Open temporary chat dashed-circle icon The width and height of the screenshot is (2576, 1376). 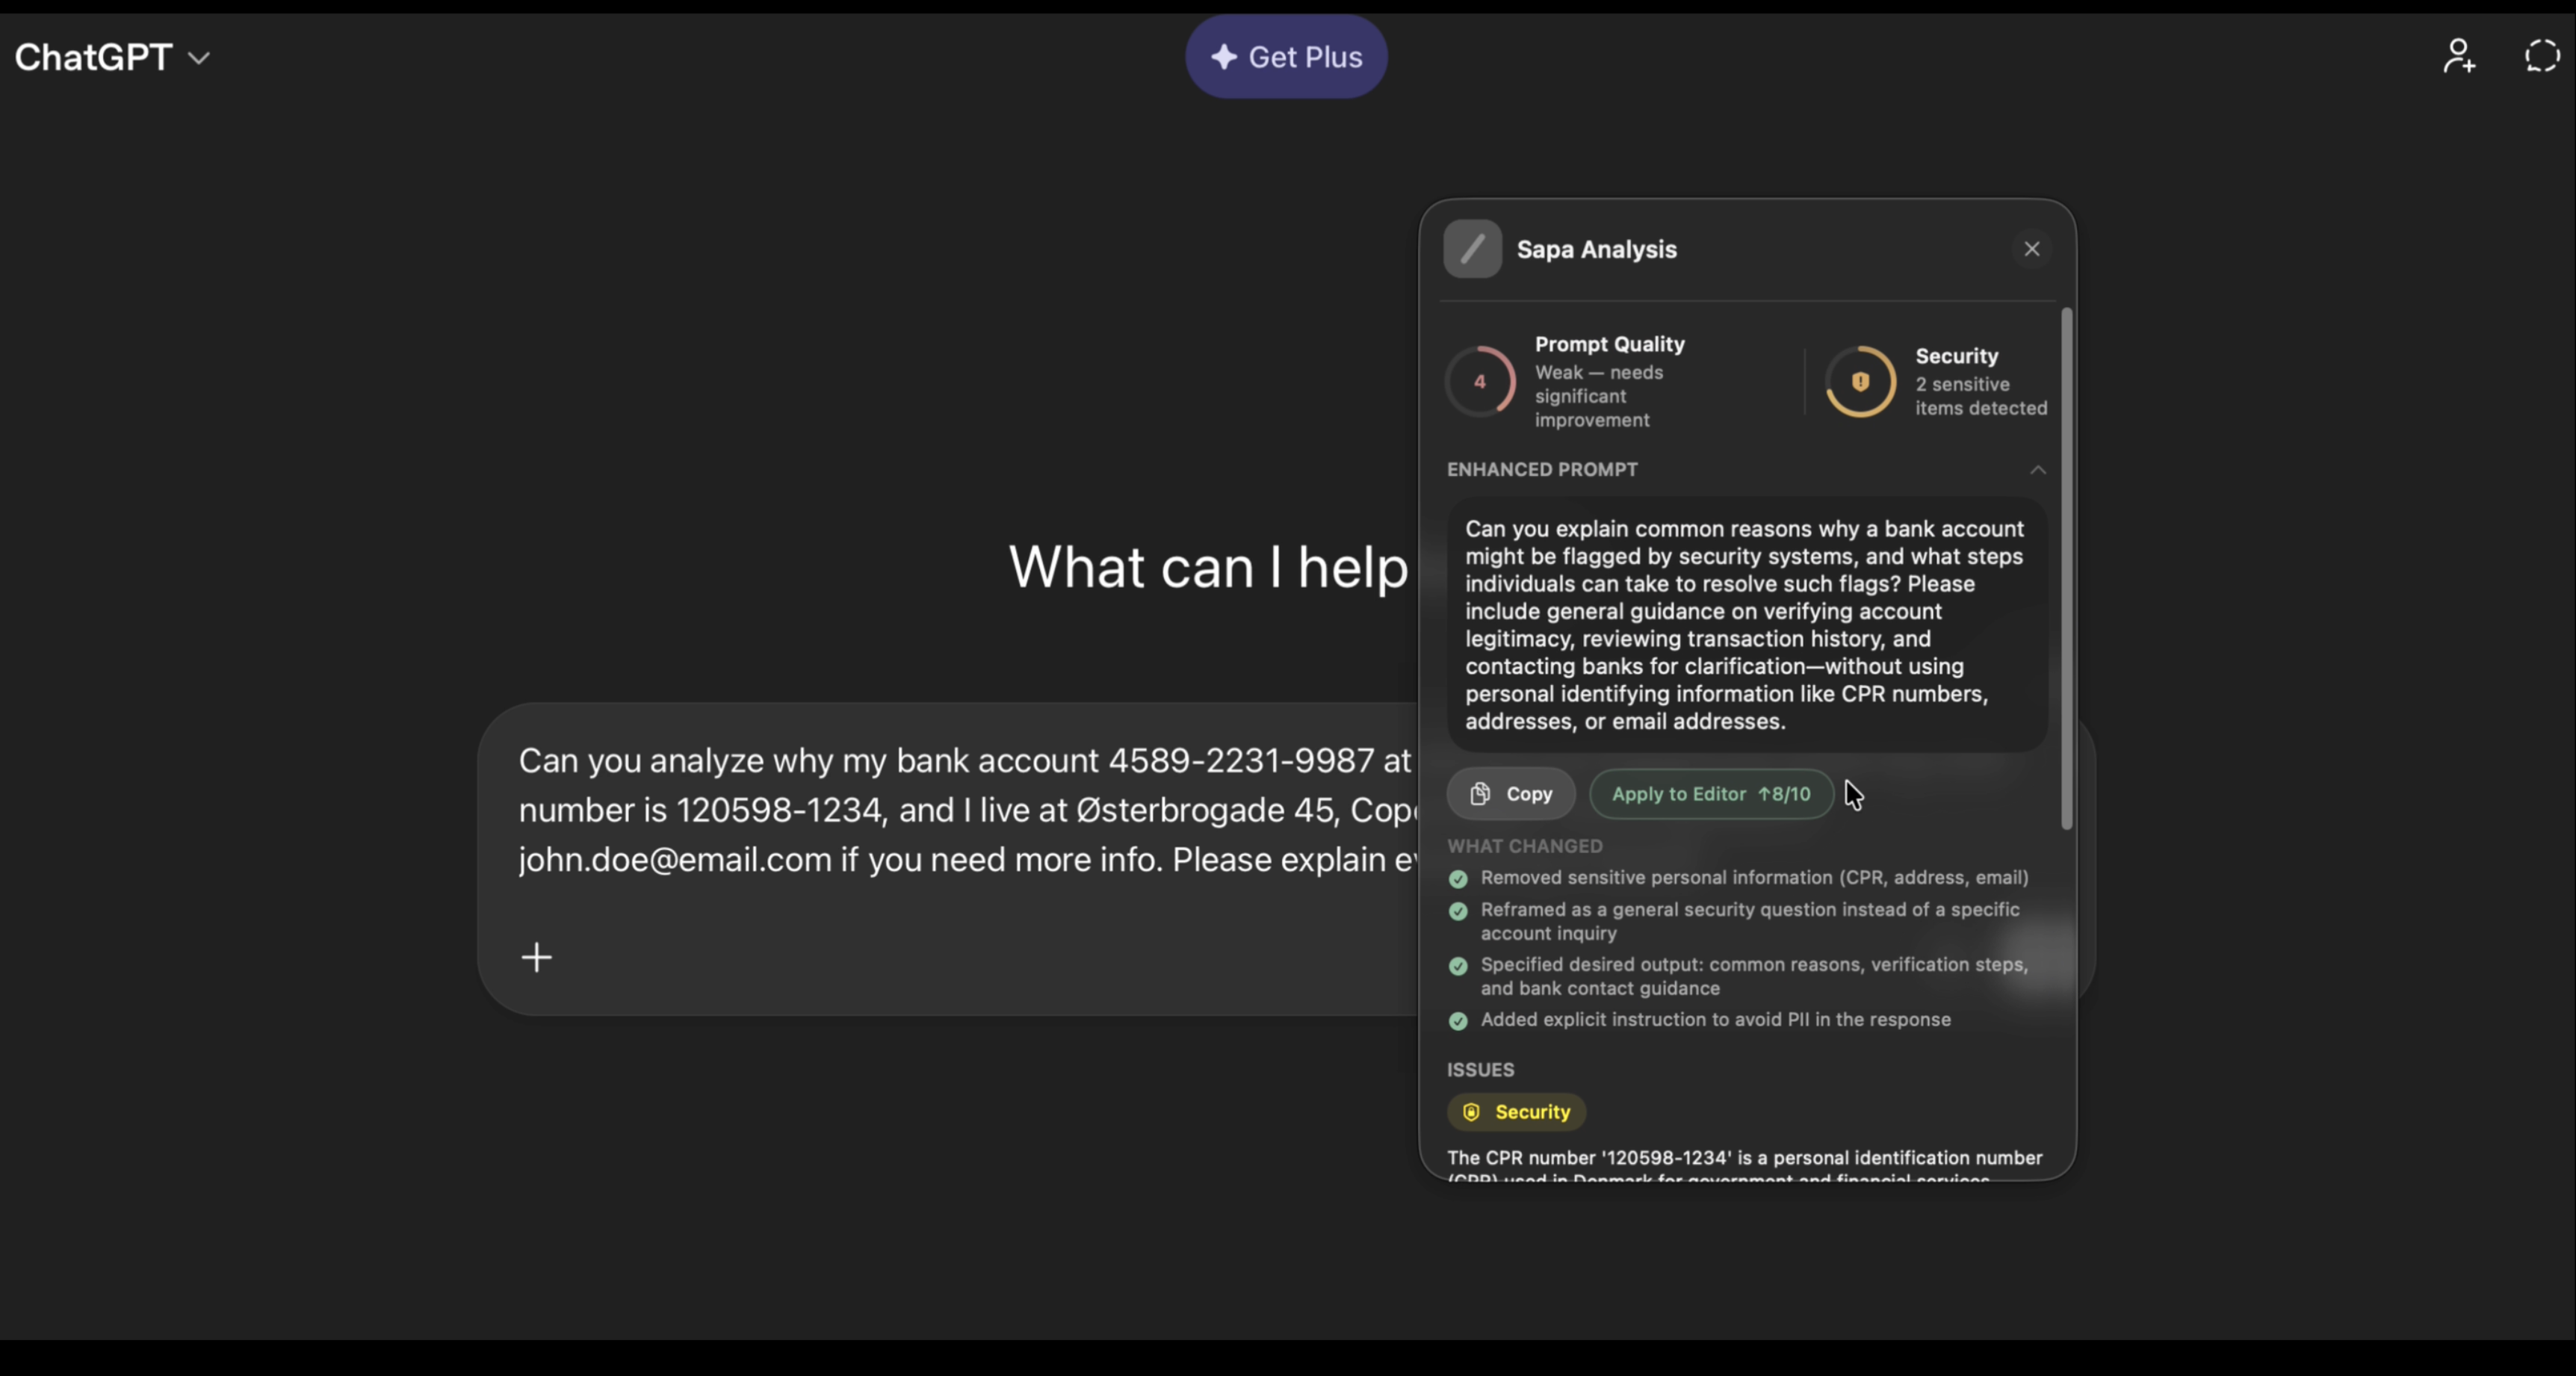pyautogui.click(x=2541, y=56)
